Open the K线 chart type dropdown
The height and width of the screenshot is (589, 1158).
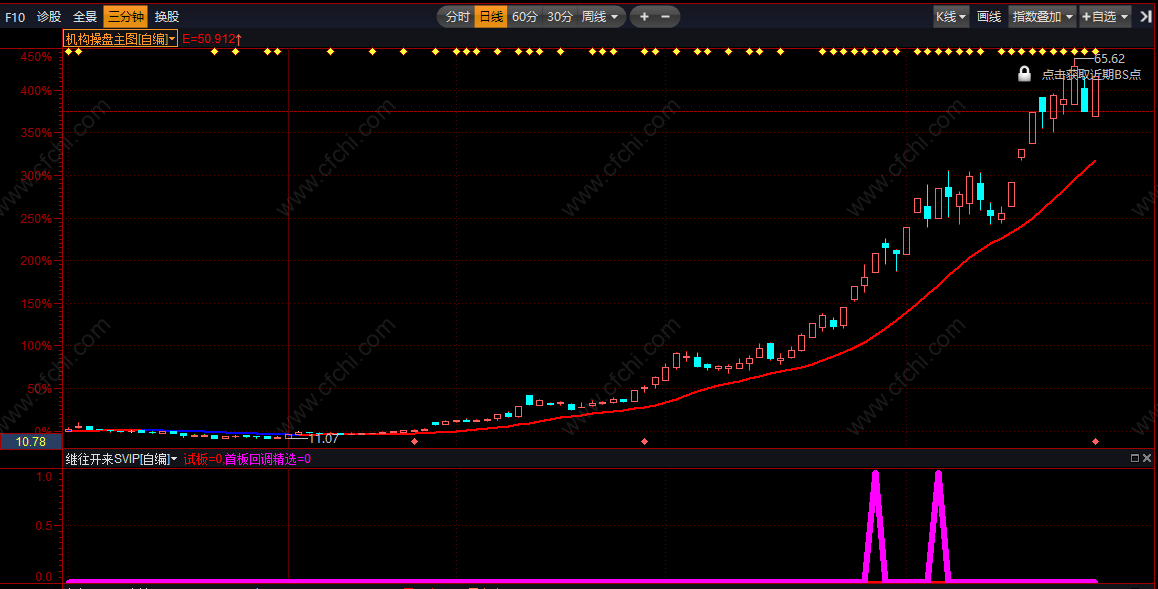950,16
